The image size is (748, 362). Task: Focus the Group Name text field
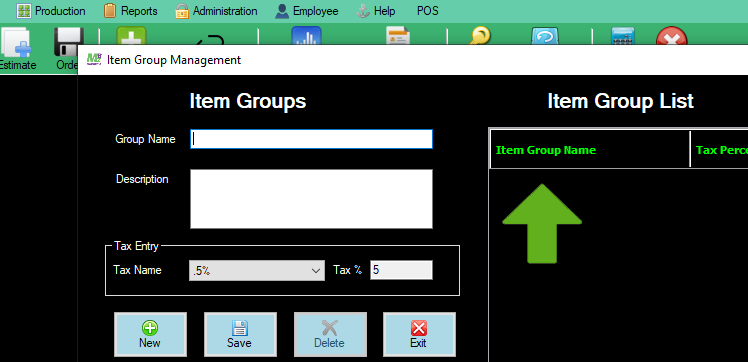pos(312,139)
